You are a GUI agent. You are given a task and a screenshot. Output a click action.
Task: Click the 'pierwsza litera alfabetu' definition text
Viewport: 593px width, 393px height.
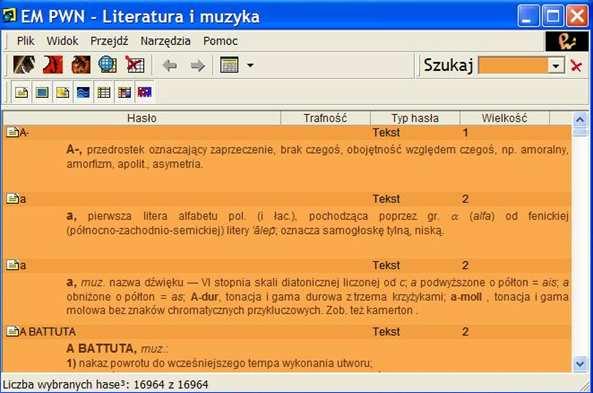317,223
